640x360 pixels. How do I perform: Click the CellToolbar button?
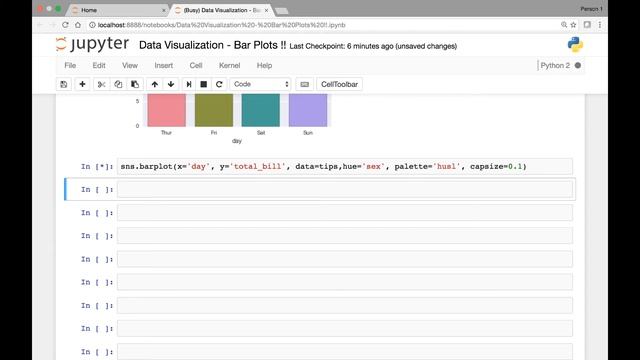[339, 84]
